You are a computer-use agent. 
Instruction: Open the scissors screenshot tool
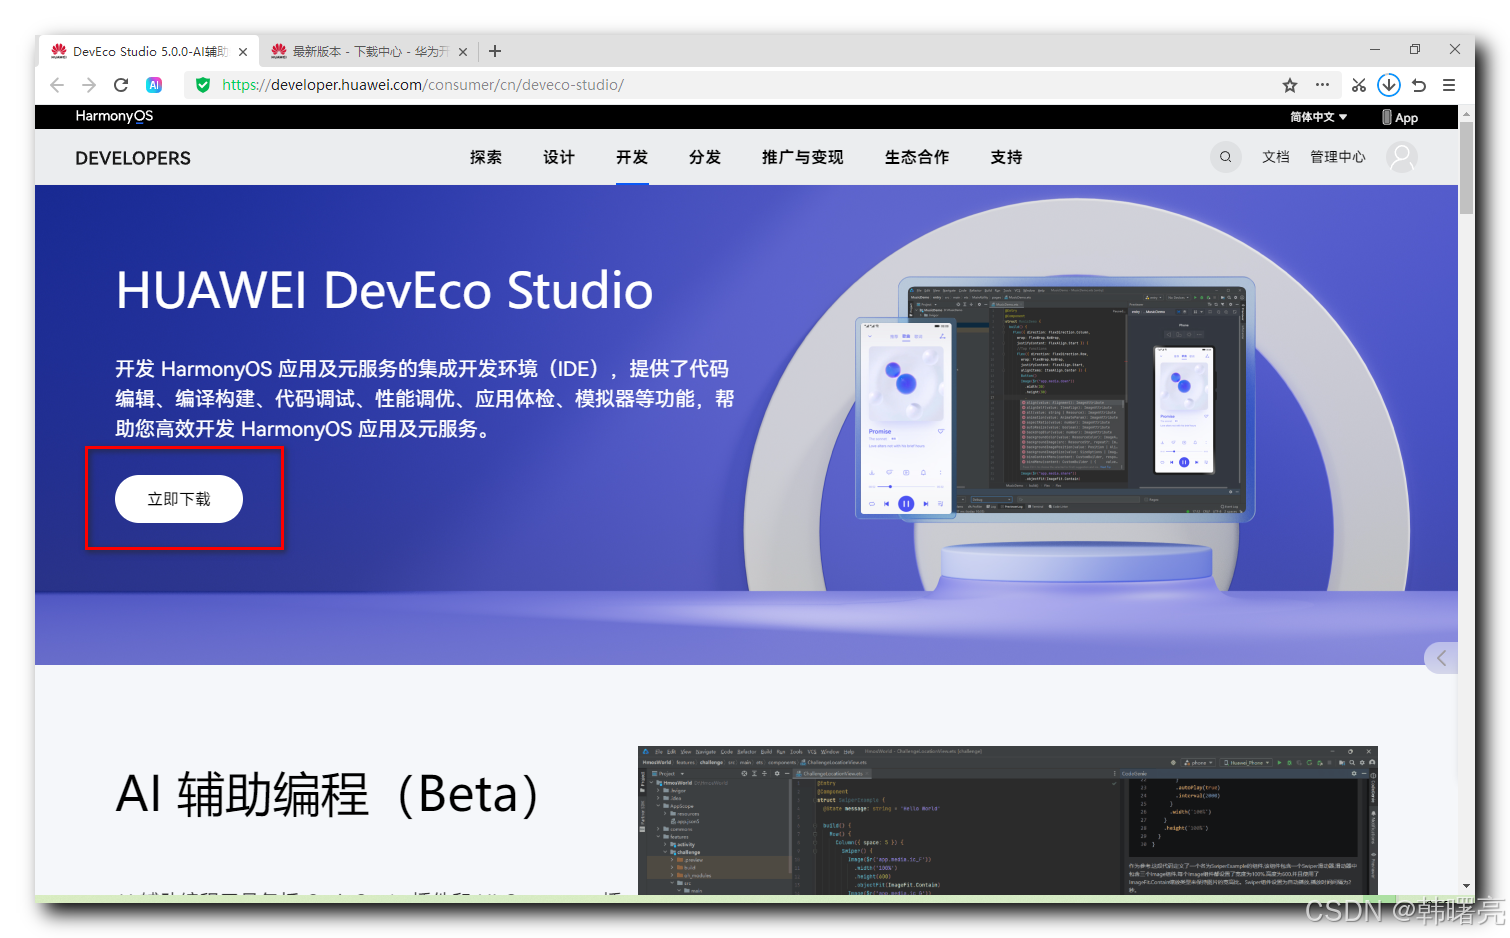pyautogui.click(x=1358, y=85)
